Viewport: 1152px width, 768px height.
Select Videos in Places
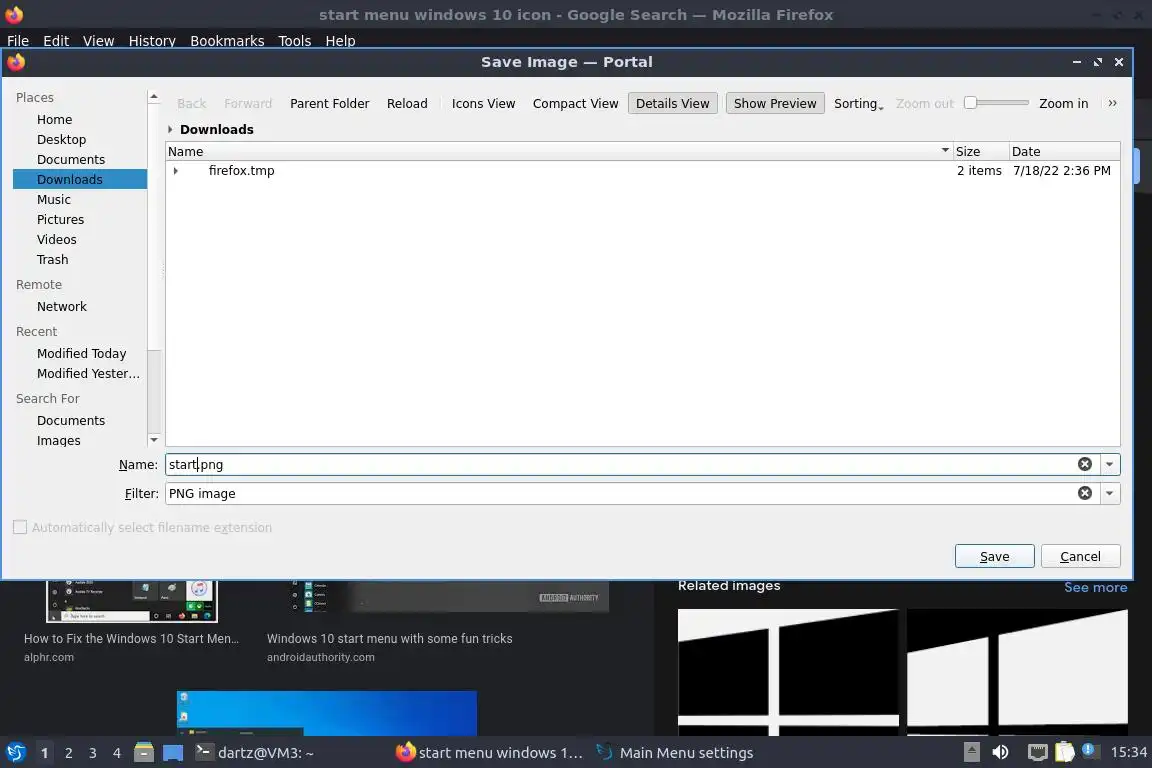coord(57,240)
